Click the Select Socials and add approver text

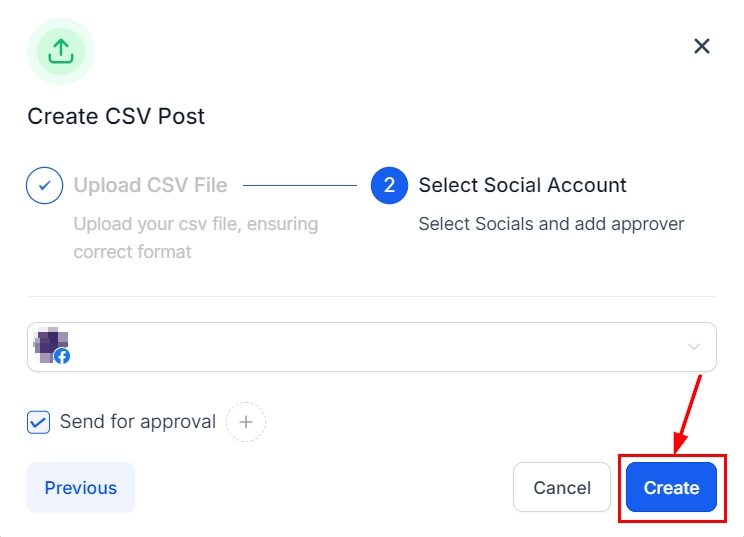point(551,223)
